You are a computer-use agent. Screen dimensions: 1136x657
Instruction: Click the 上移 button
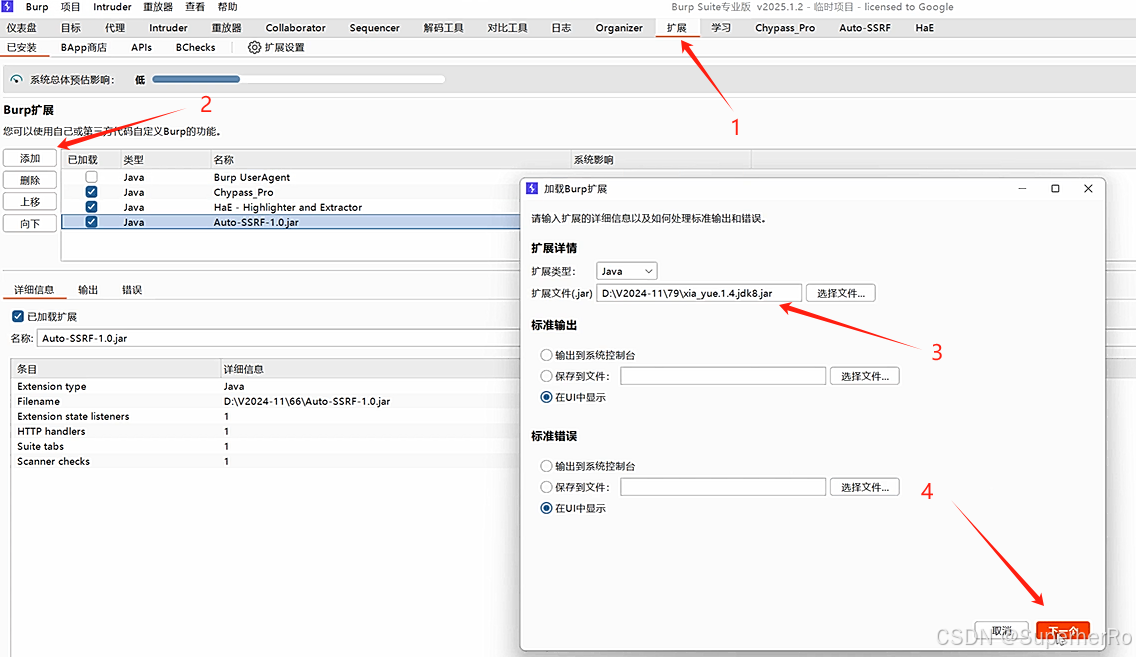point(30,201)
